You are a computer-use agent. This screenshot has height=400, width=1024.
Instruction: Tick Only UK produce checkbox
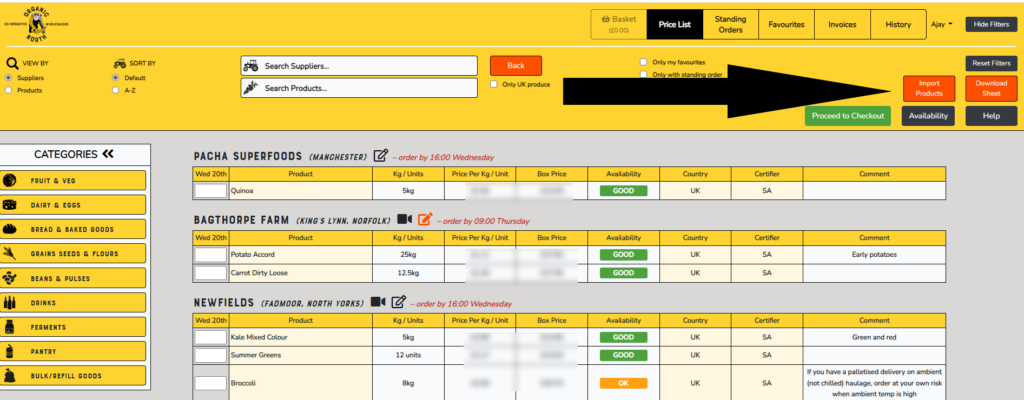point(494,84)
